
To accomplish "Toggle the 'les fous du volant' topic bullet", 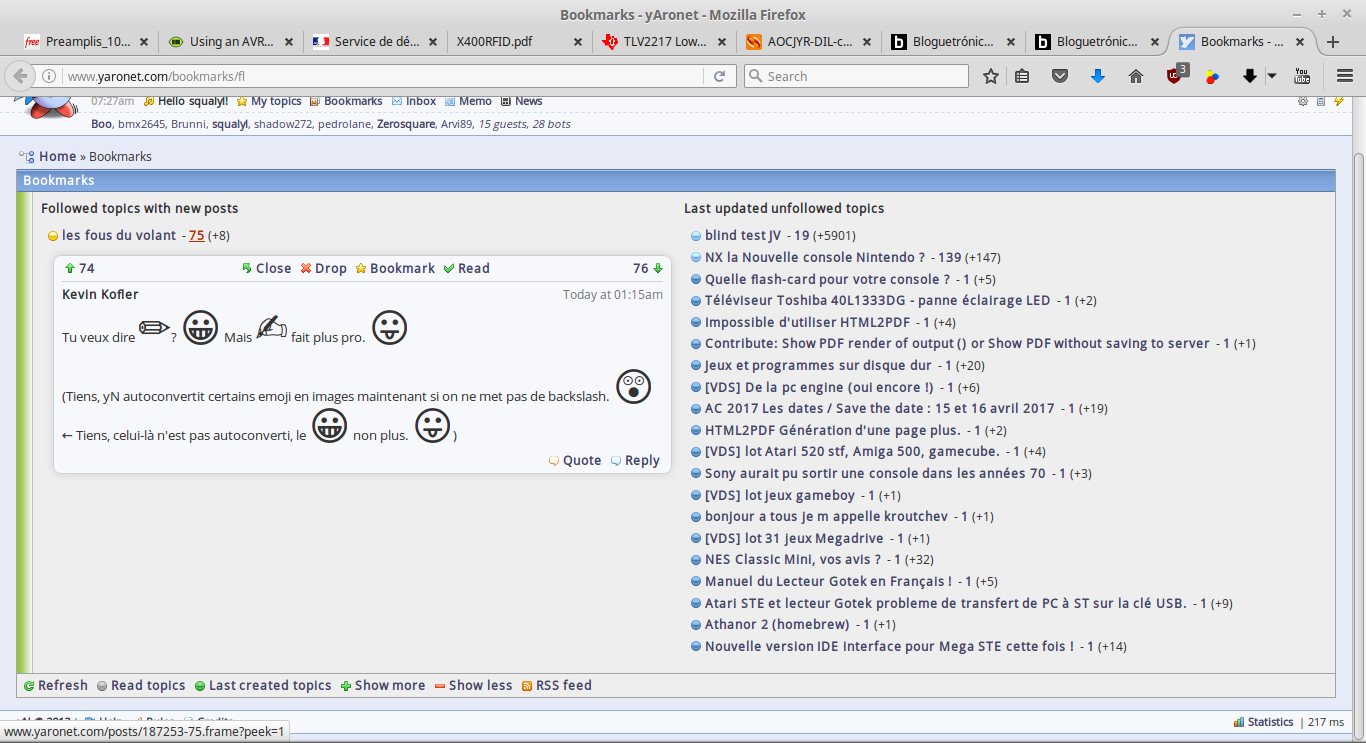I will (53, 236).
